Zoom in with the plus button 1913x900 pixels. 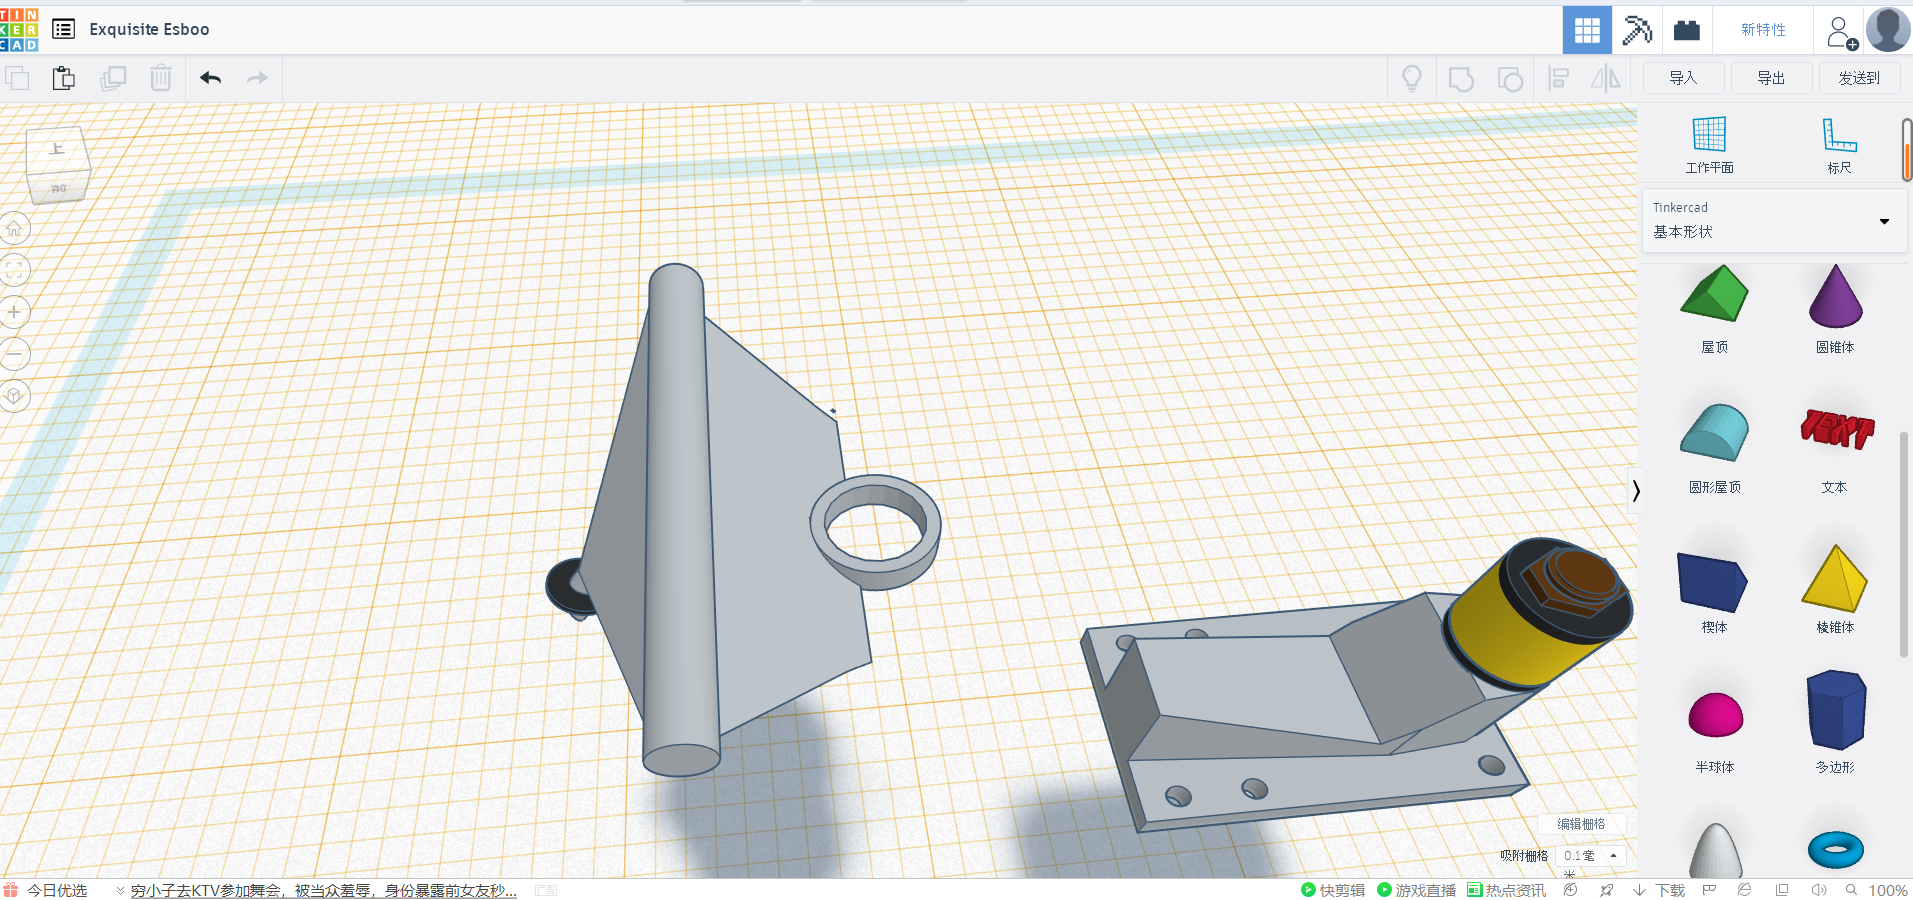point(14,312)
